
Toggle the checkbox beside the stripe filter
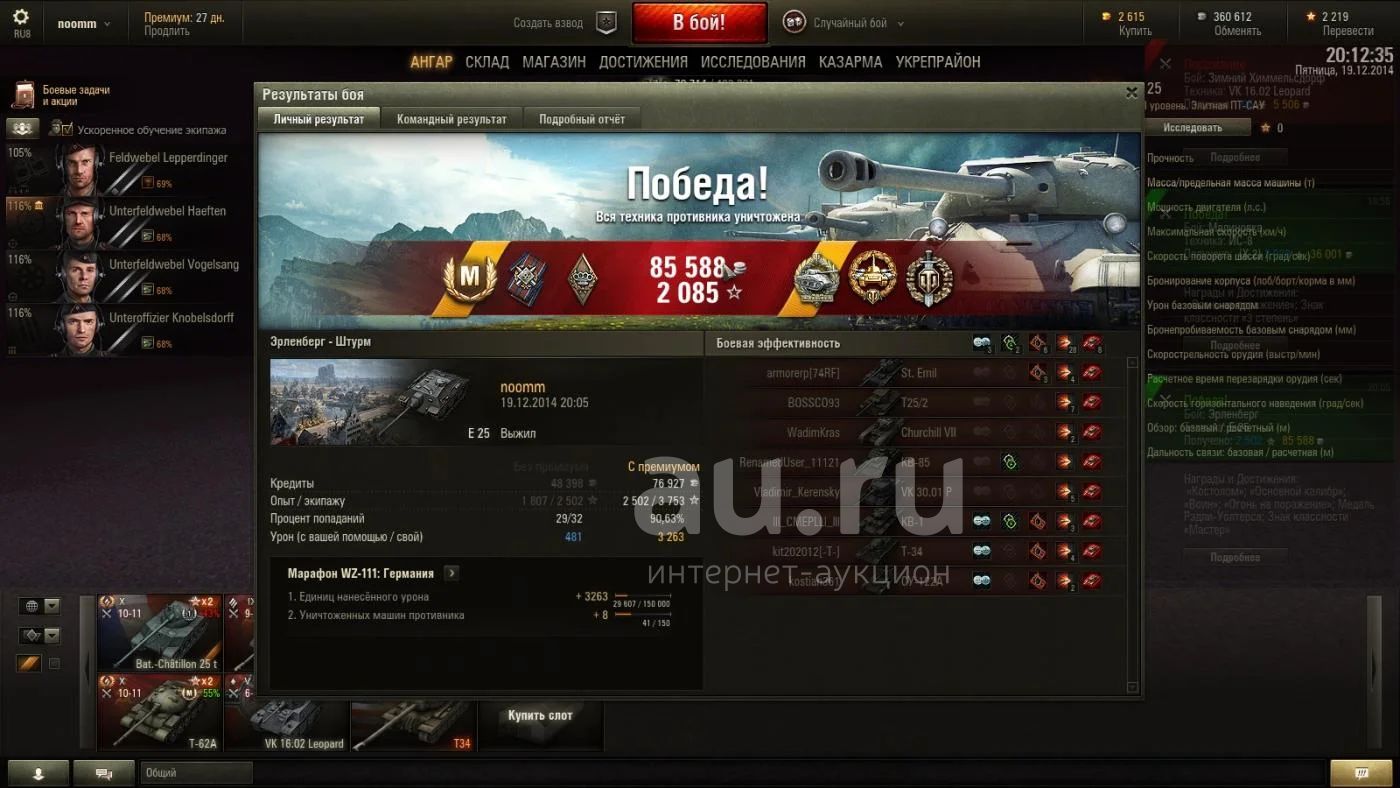[55, 663]
